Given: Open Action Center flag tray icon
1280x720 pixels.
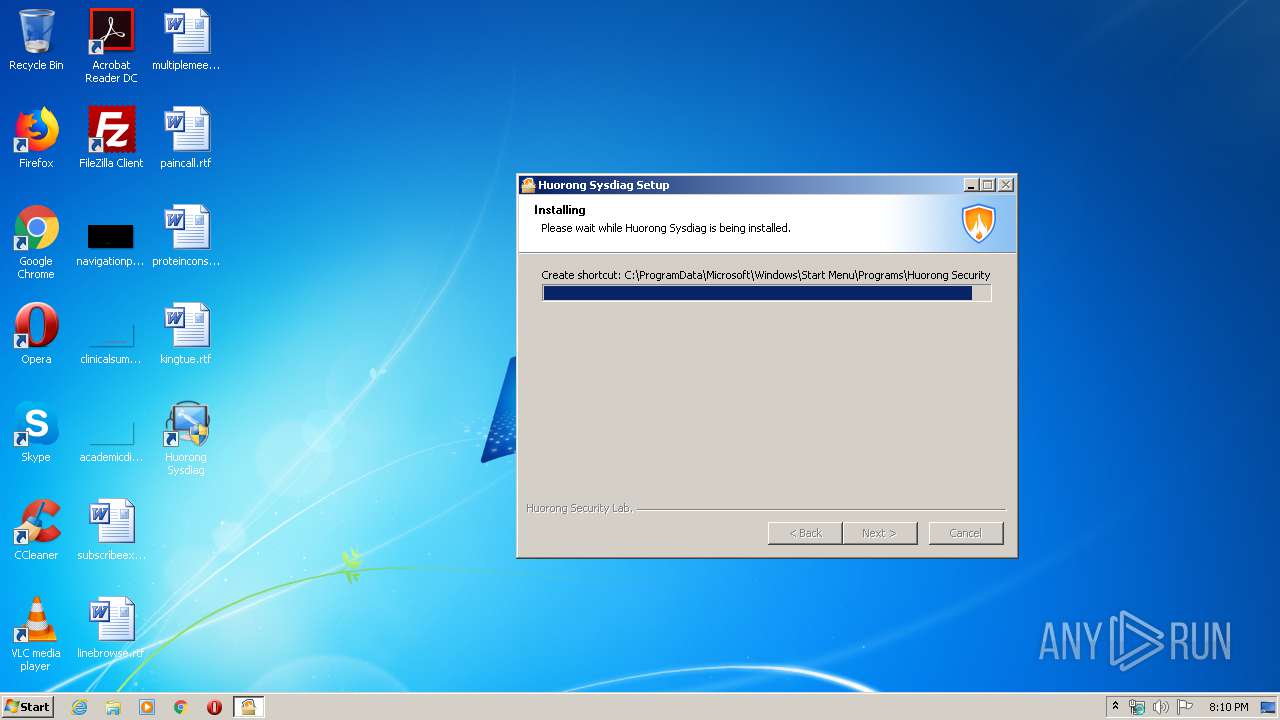Looking at the screenshot, I should (x=1184, y=707).
